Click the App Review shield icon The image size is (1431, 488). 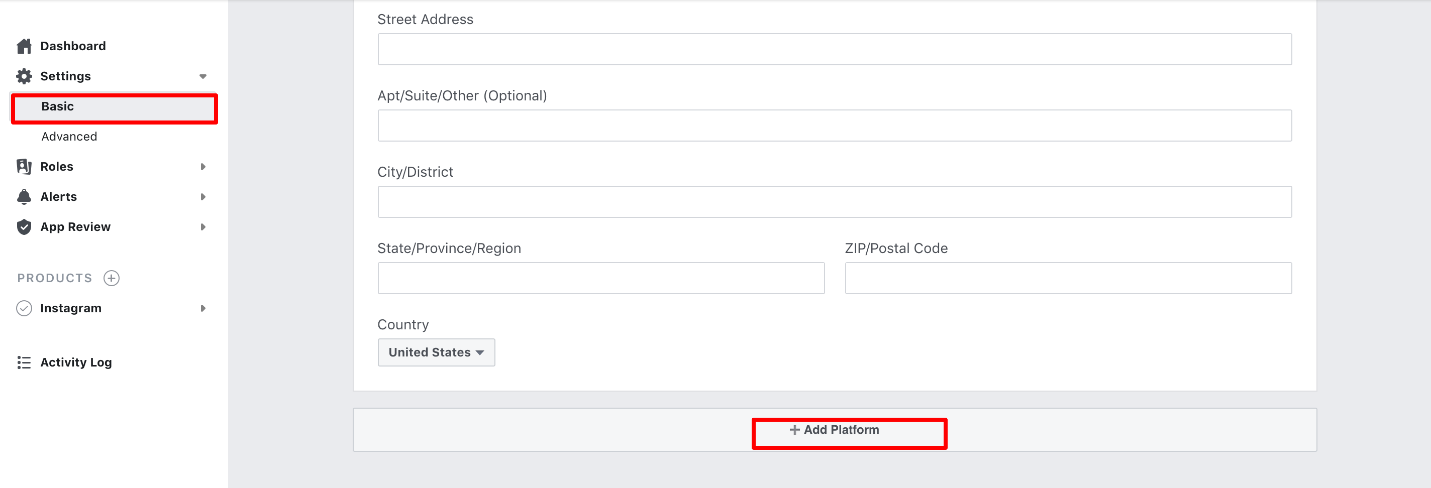tap(24, 227)
